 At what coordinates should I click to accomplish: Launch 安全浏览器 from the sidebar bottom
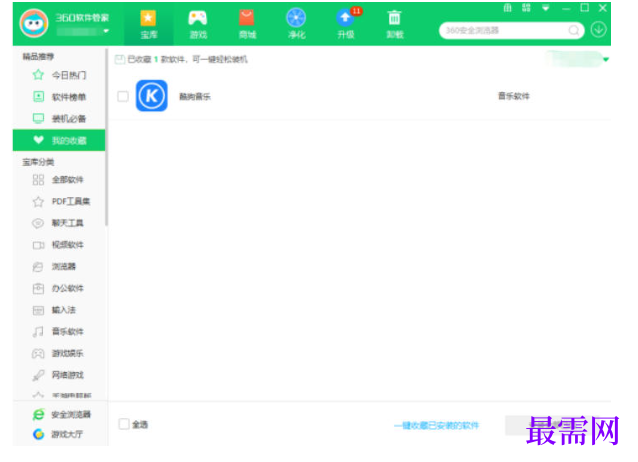tap(61, 414)
